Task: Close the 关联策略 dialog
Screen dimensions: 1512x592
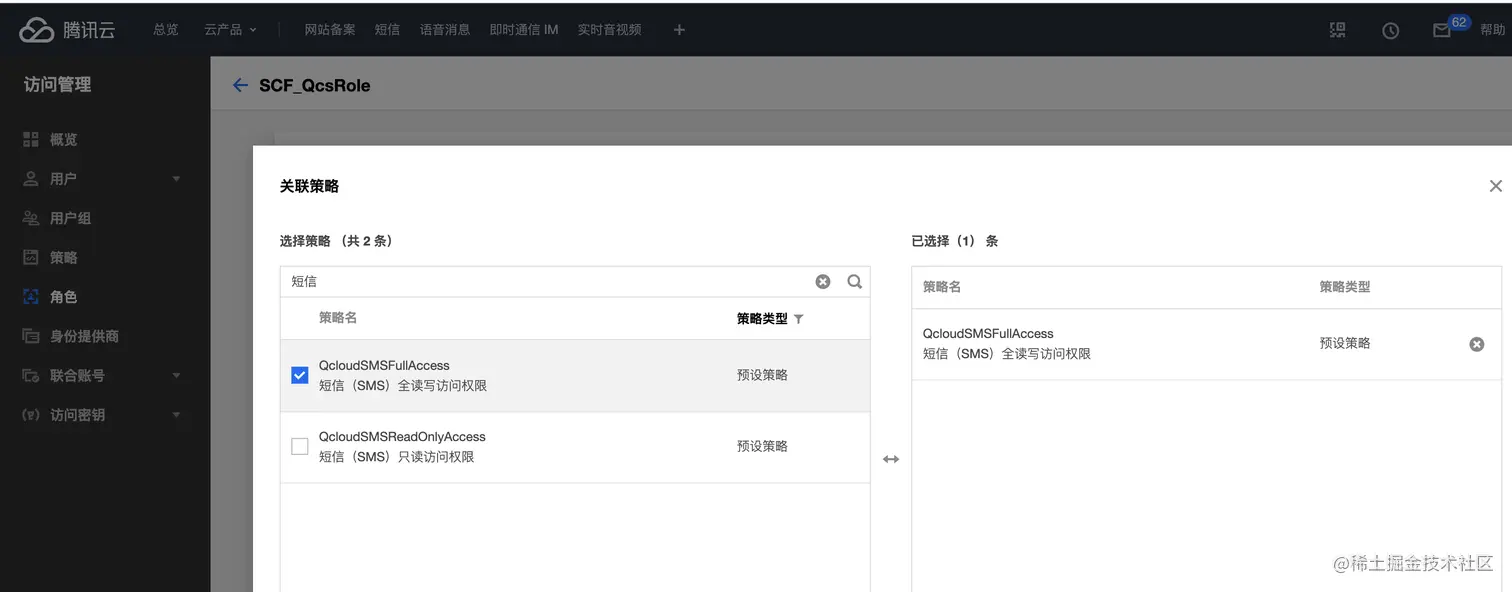Action: 1495,186
